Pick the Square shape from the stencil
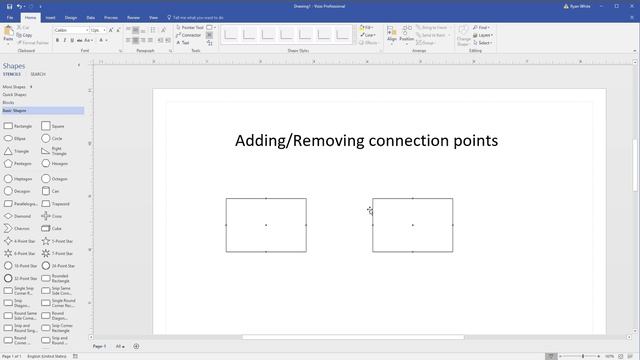Viewport: 640px width, 360px height. (x=53, y=126)
